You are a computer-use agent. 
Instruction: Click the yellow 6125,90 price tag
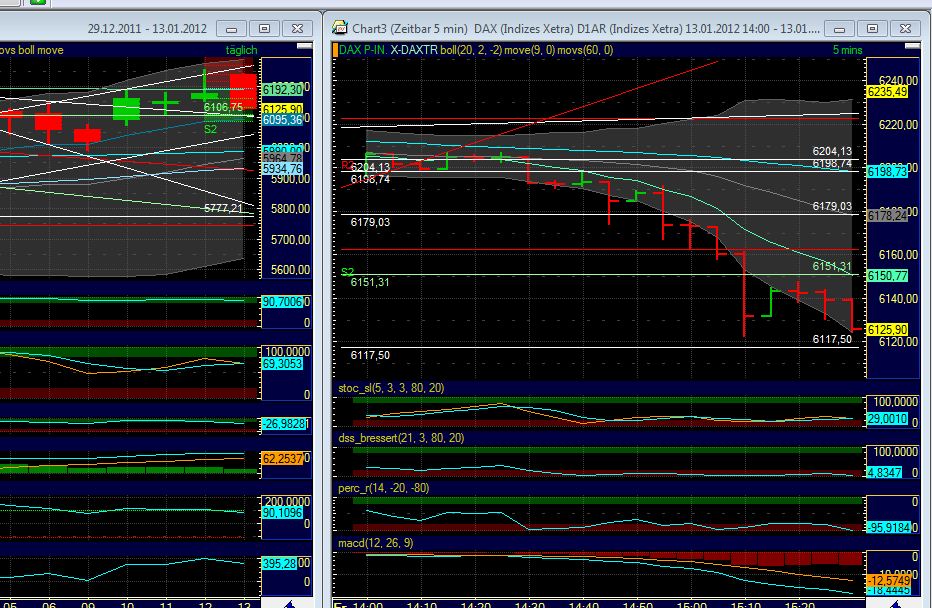886,327
